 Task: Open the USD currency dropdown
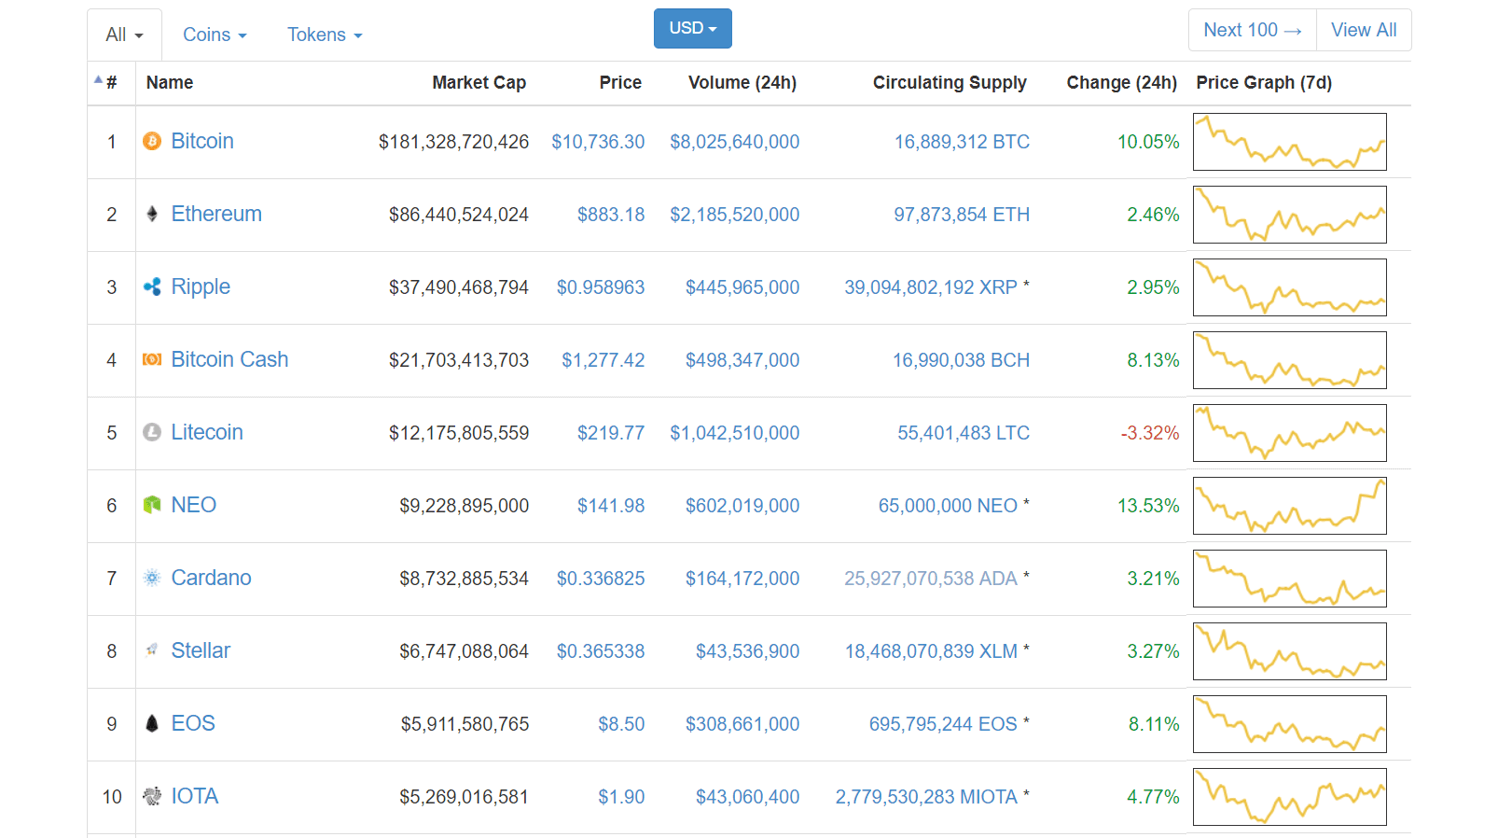(693, 28)
